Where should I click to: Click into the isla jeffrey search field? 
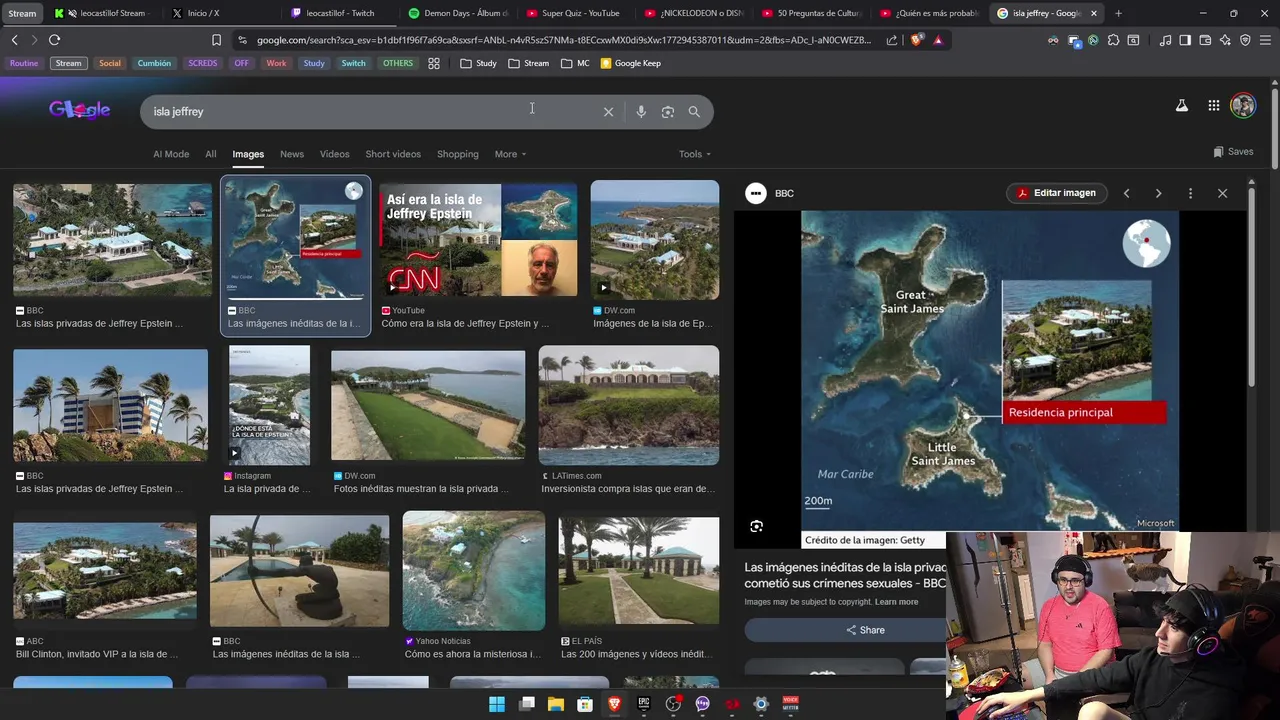tap(370, 112)
